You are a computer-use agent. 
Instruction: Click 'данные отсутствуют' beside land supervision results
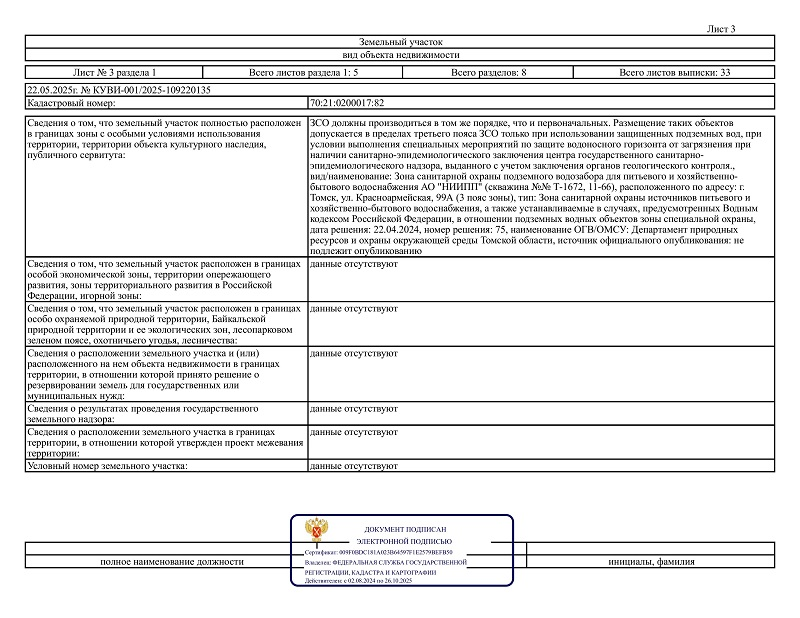pos(348,410)
